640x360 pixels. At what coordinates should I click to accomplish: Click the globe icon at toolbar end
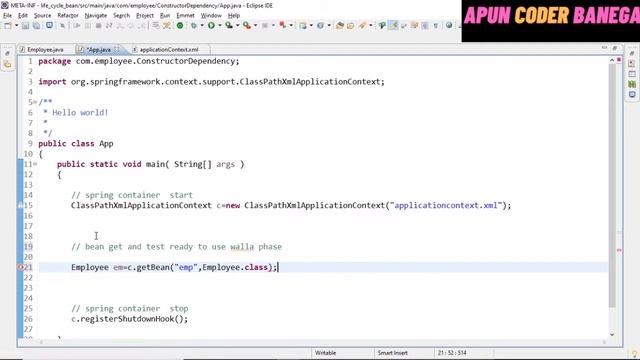coord(449,25)
